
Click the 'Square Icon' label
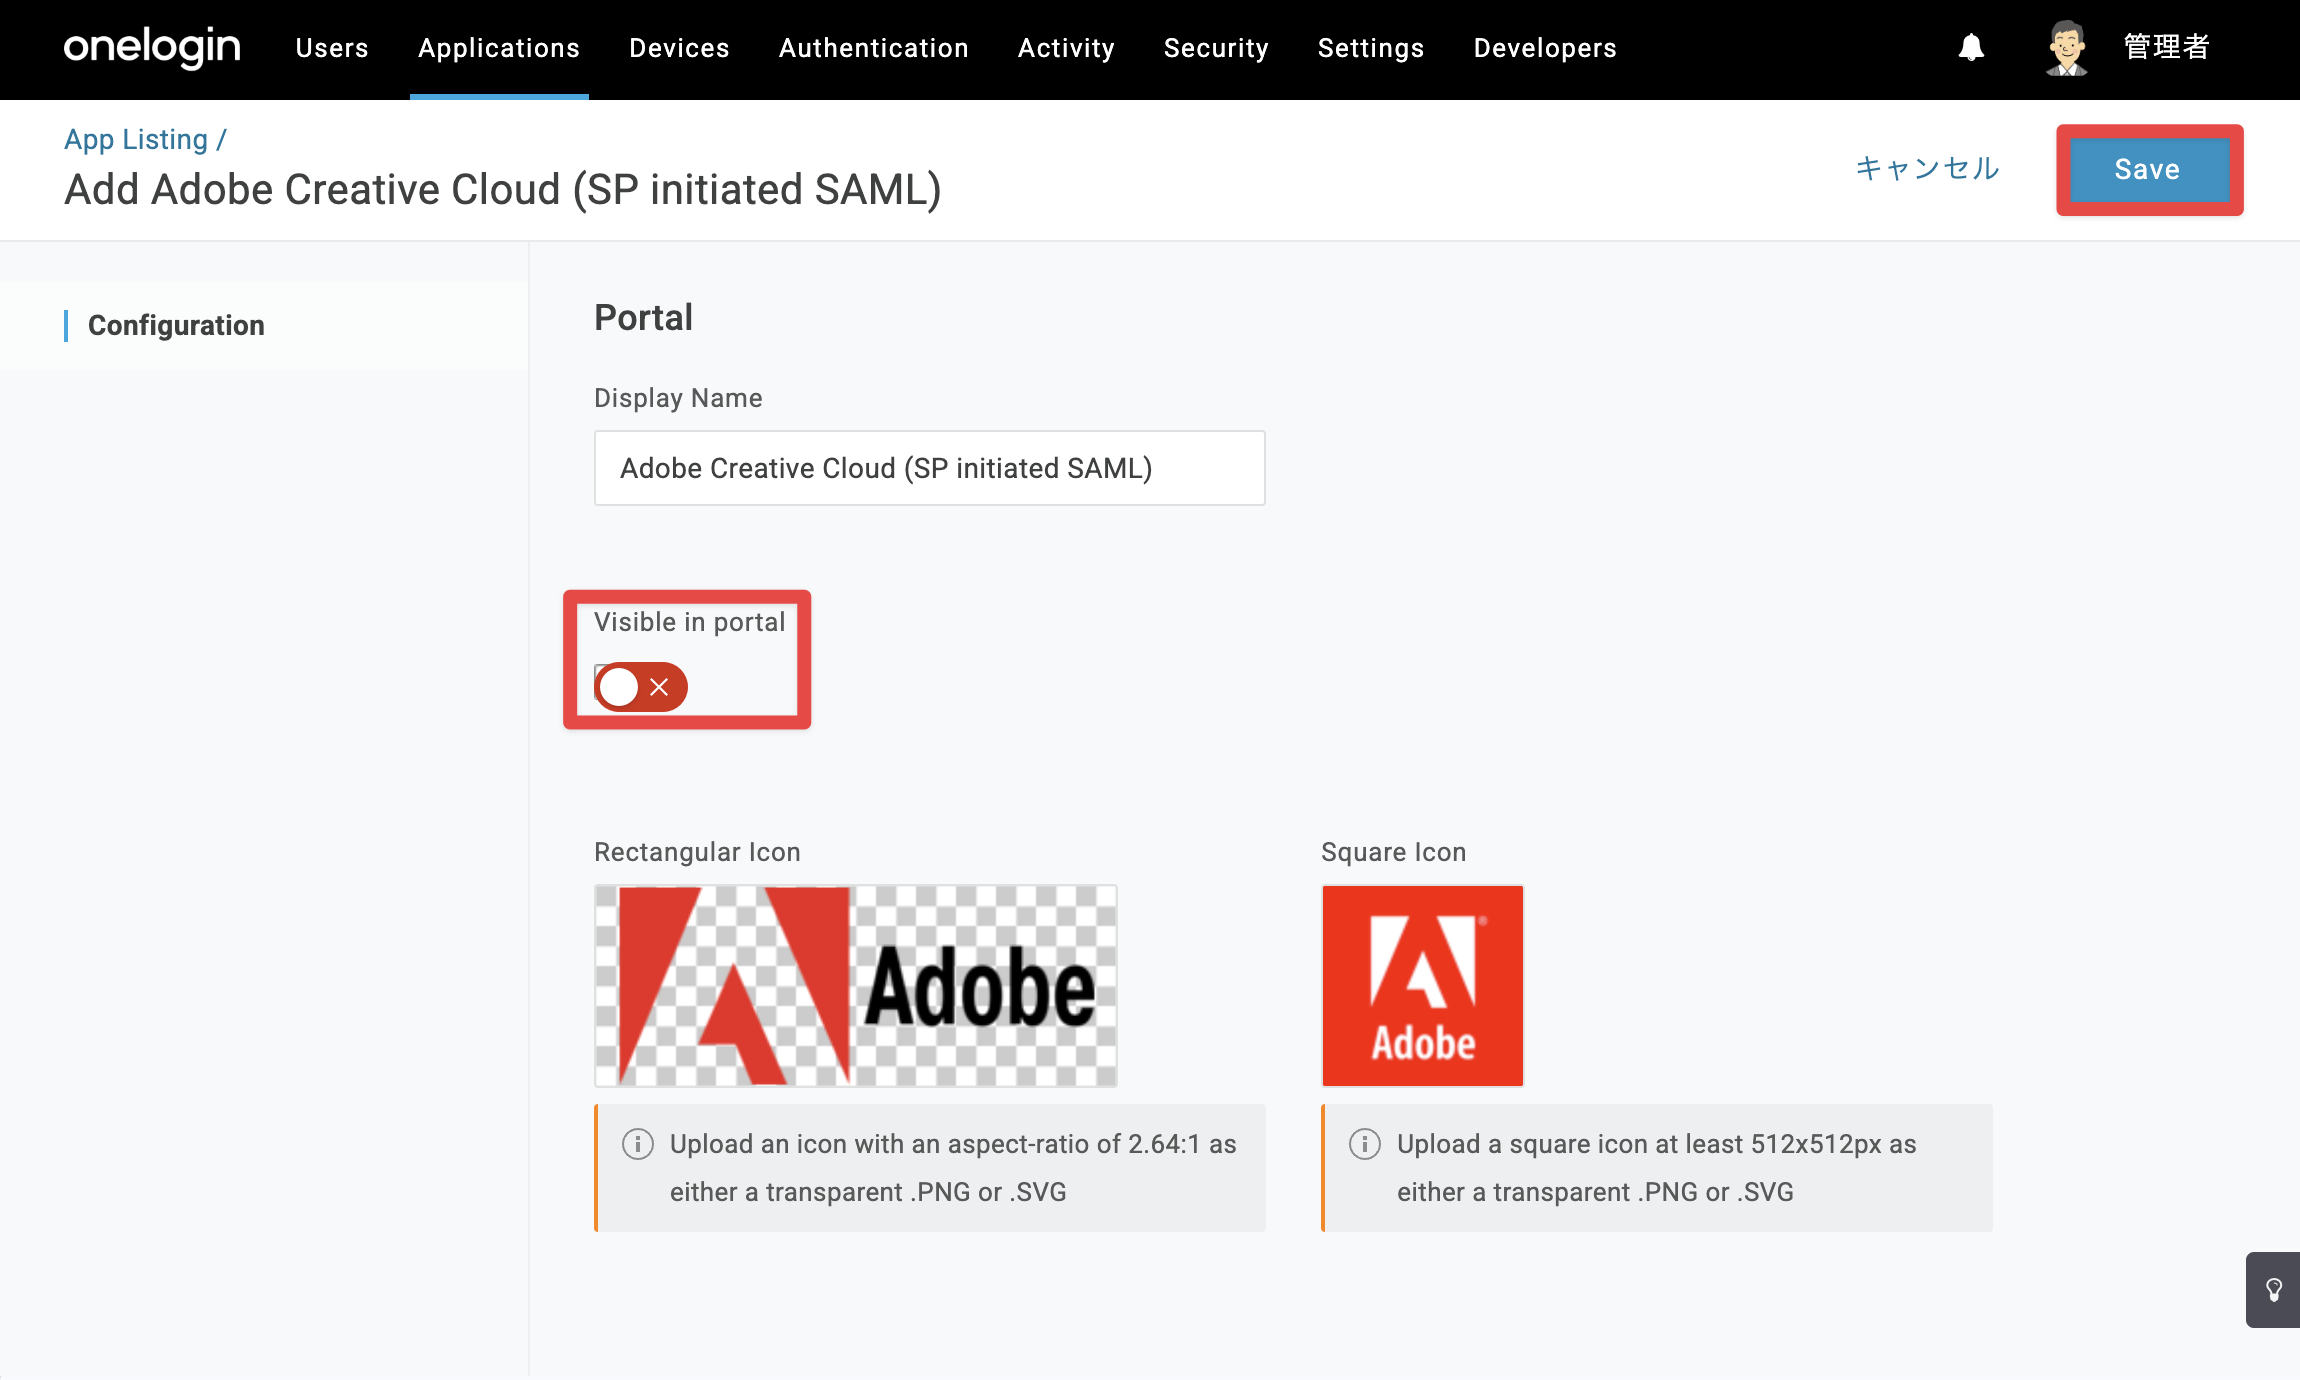click(1393, 852)
